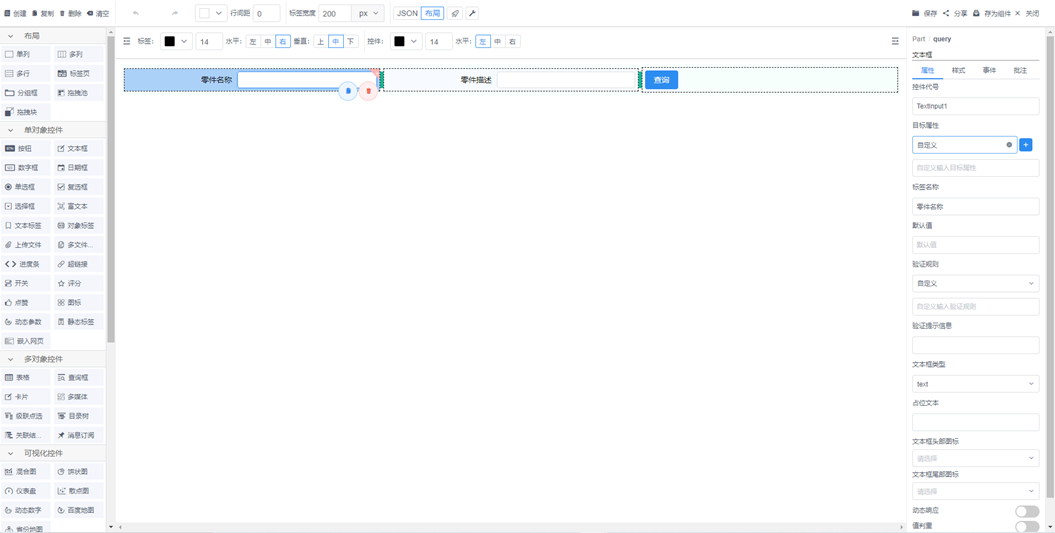Click 创建 in the top toolbar
This screenshot has height=533, width=1055.
click(x=15, y=13)
